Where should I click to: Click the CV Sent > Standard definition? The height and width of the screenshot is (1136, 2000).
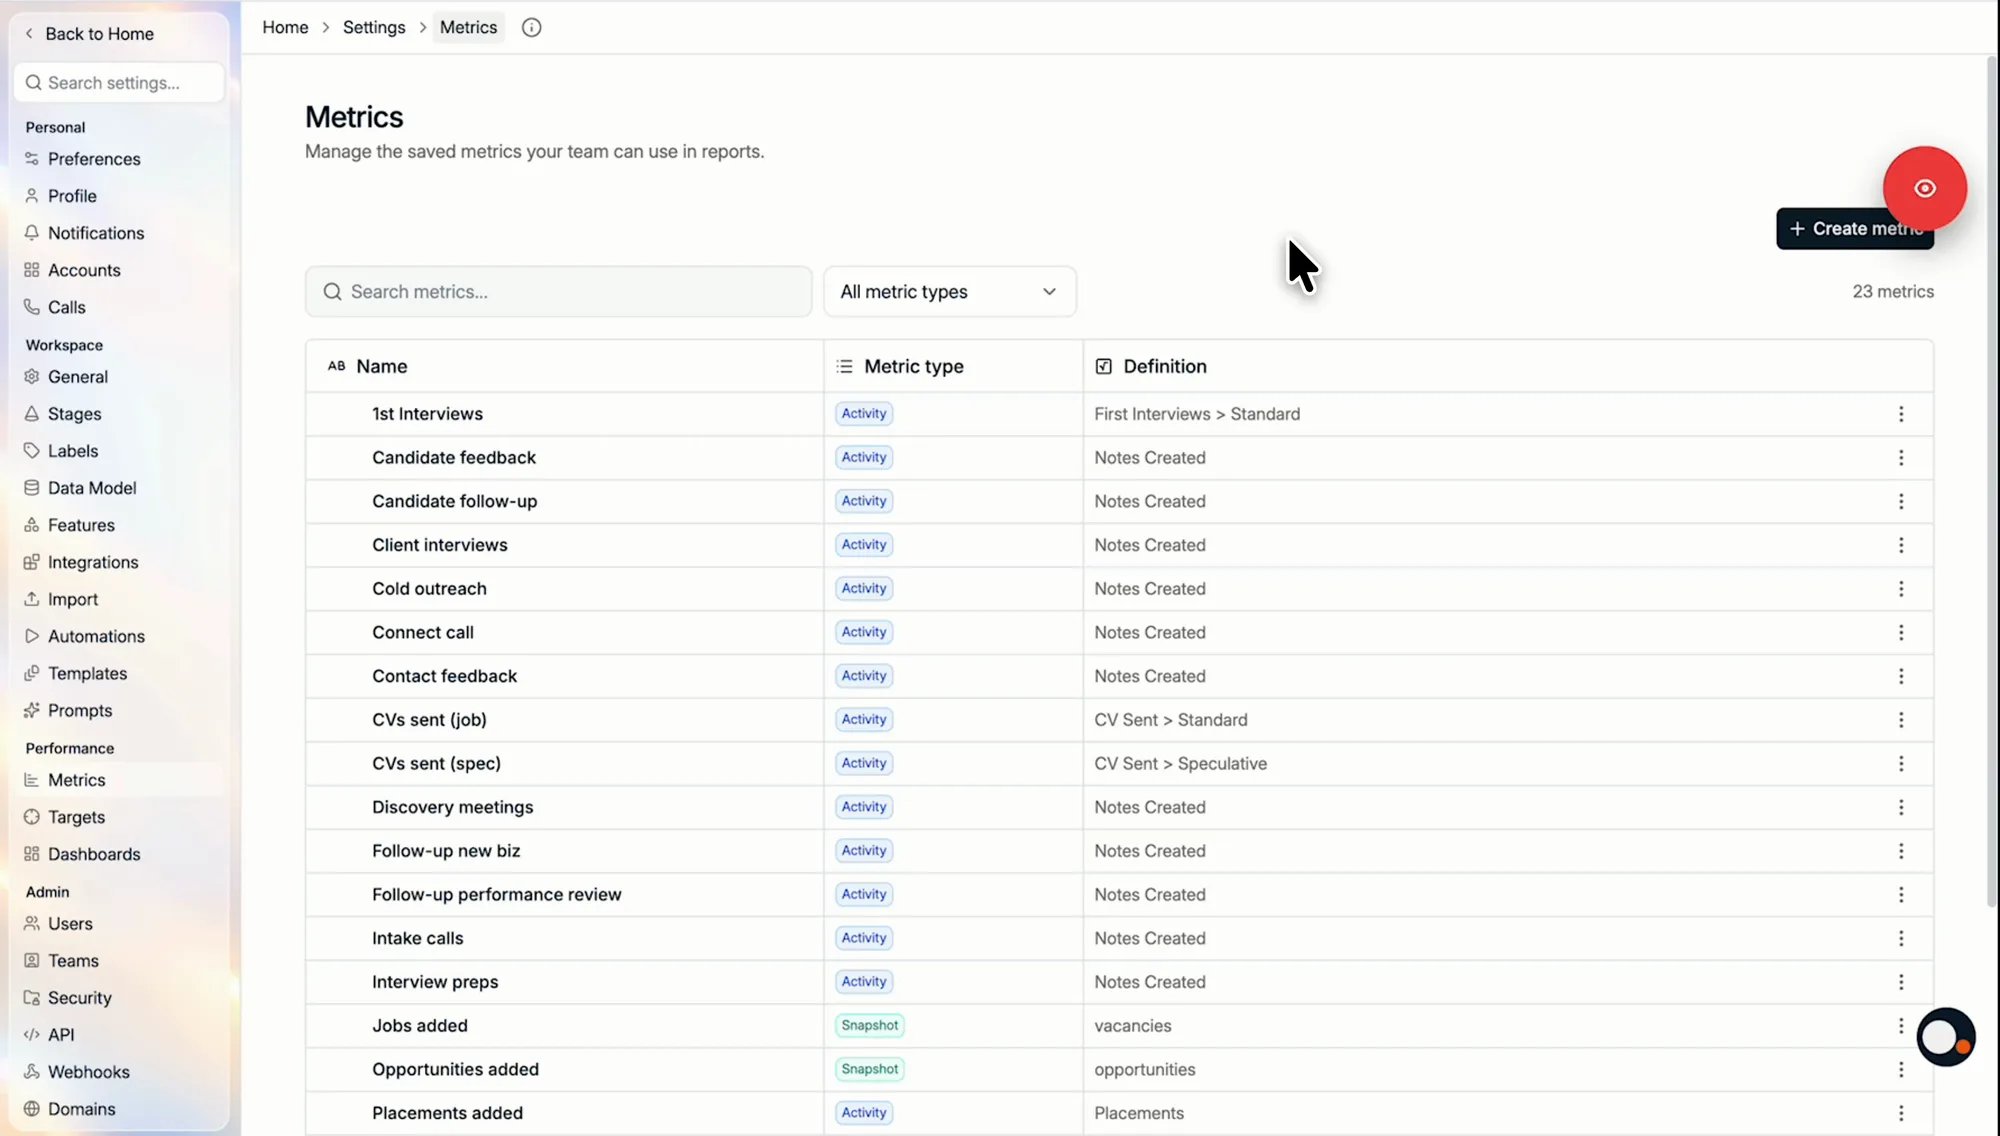tap(1170, 720)
